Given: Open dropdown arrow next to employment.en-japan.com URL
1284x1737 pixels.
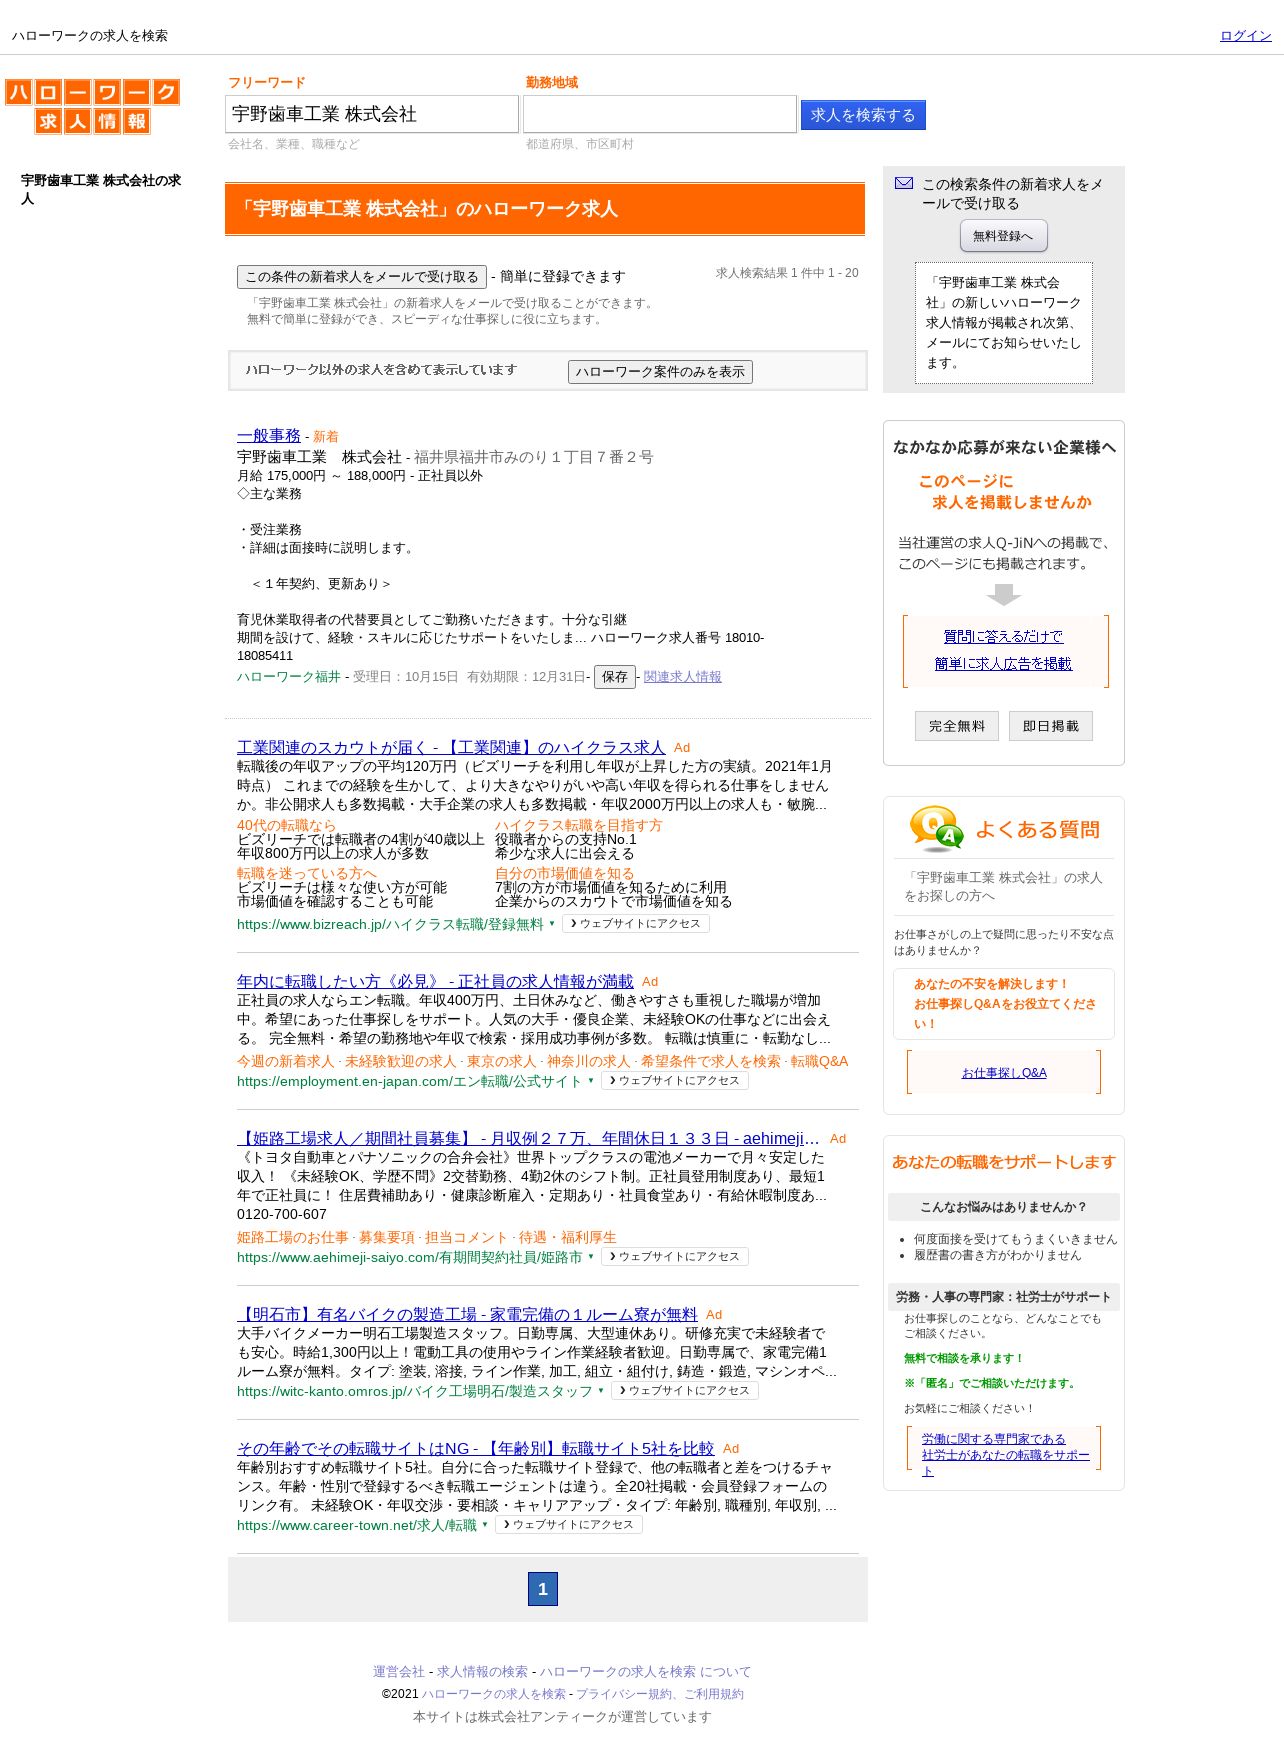Looking at the screenshot, I should coord(591,1081).
